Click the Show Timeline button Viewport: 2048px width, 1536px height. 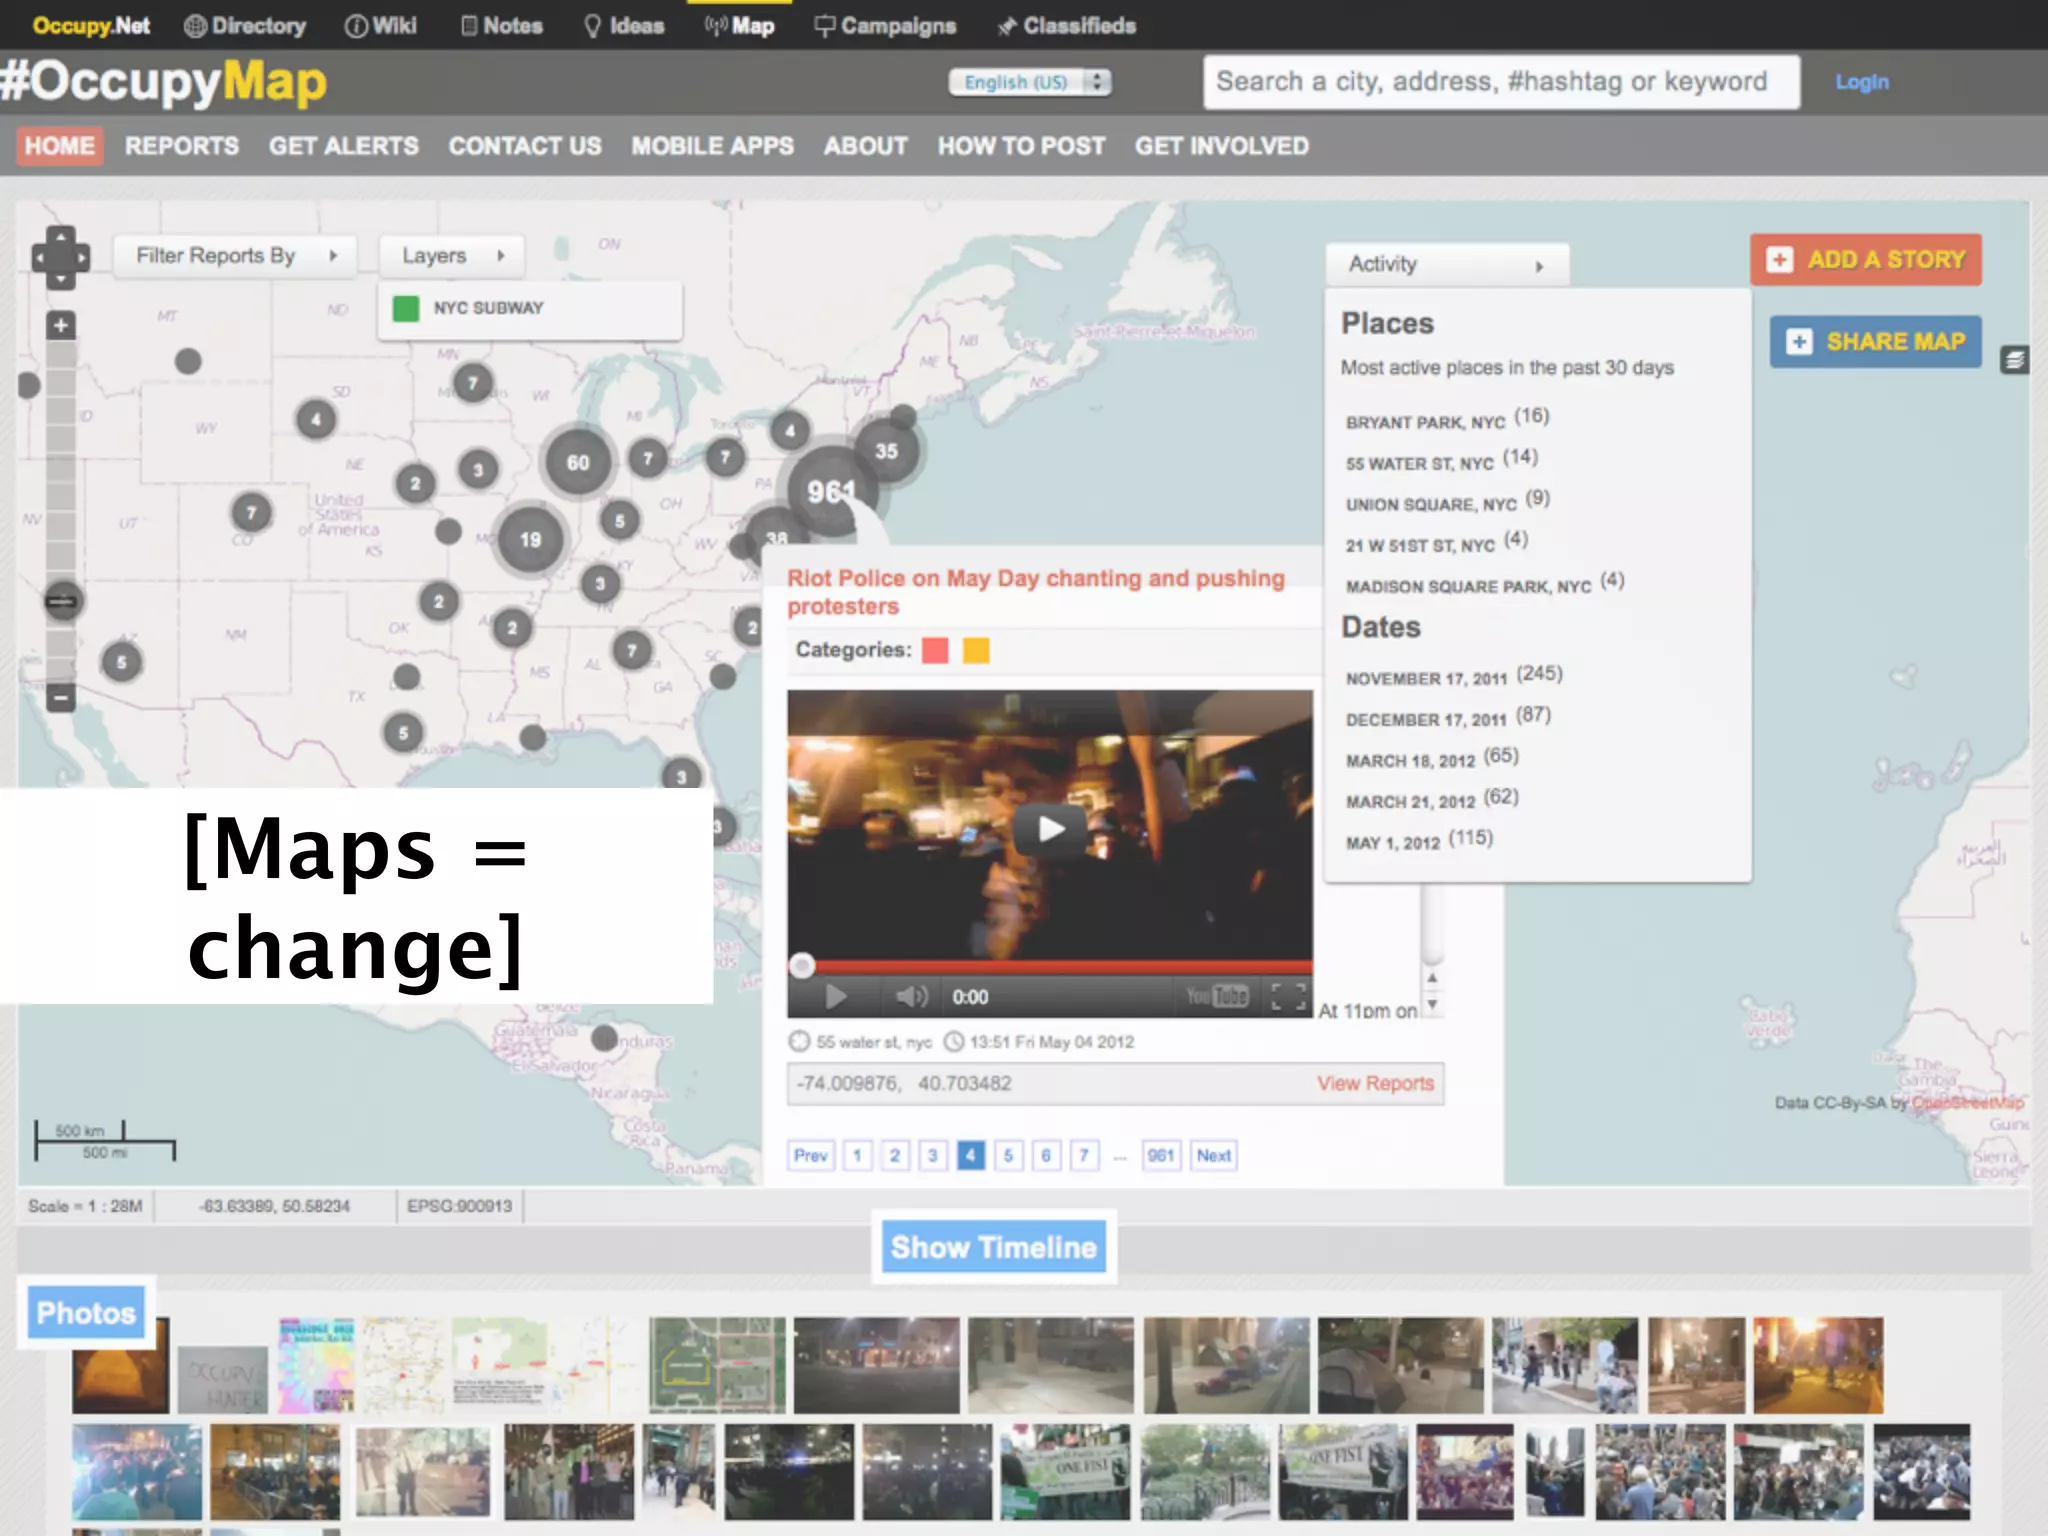point(994,1247)
